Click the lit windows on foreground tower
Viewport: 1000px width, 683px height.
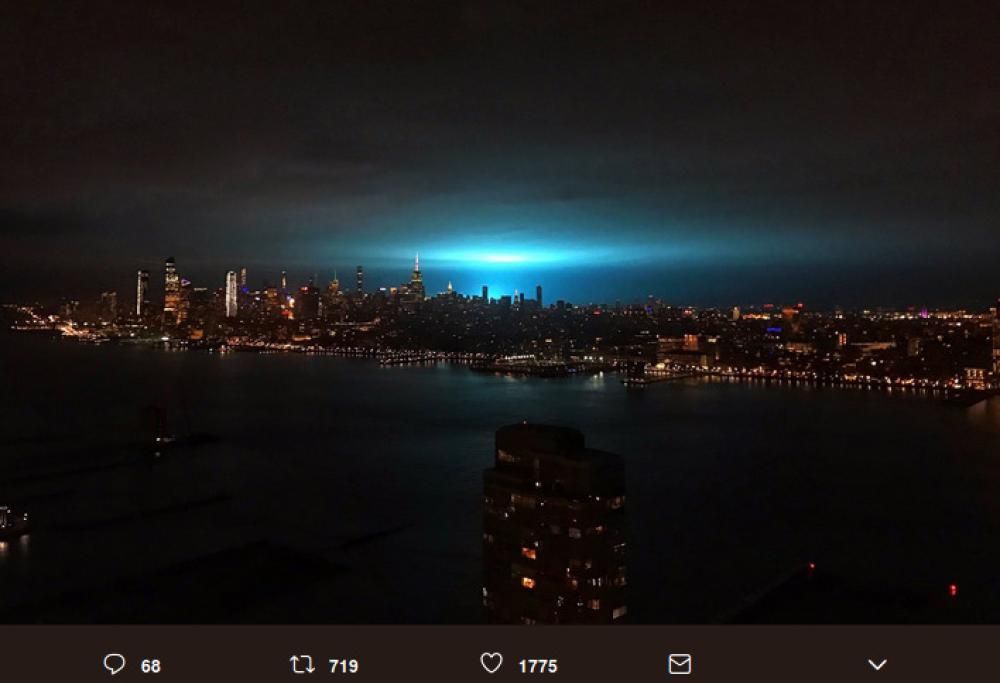tap(529, 553)
